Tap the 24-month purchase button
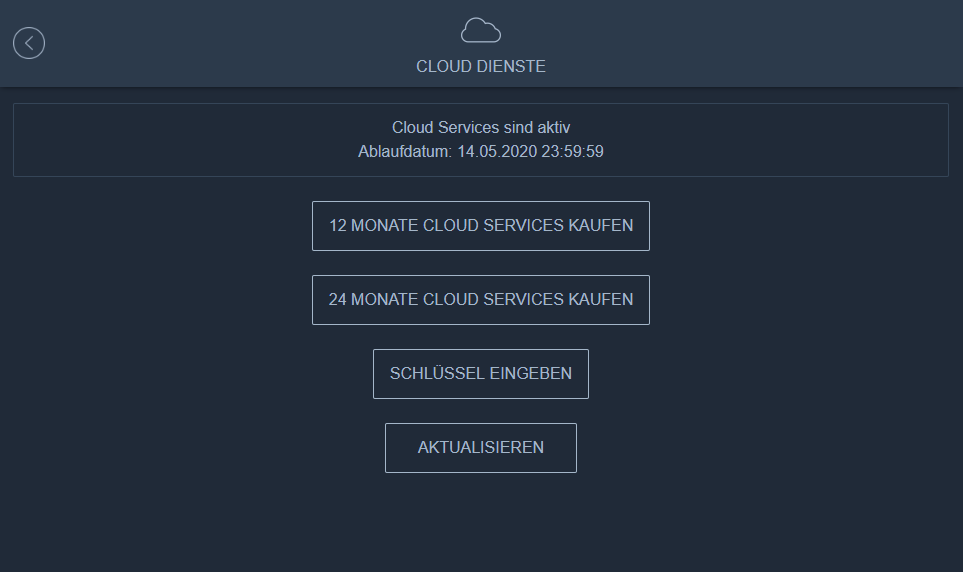 (x=480, y=300)
